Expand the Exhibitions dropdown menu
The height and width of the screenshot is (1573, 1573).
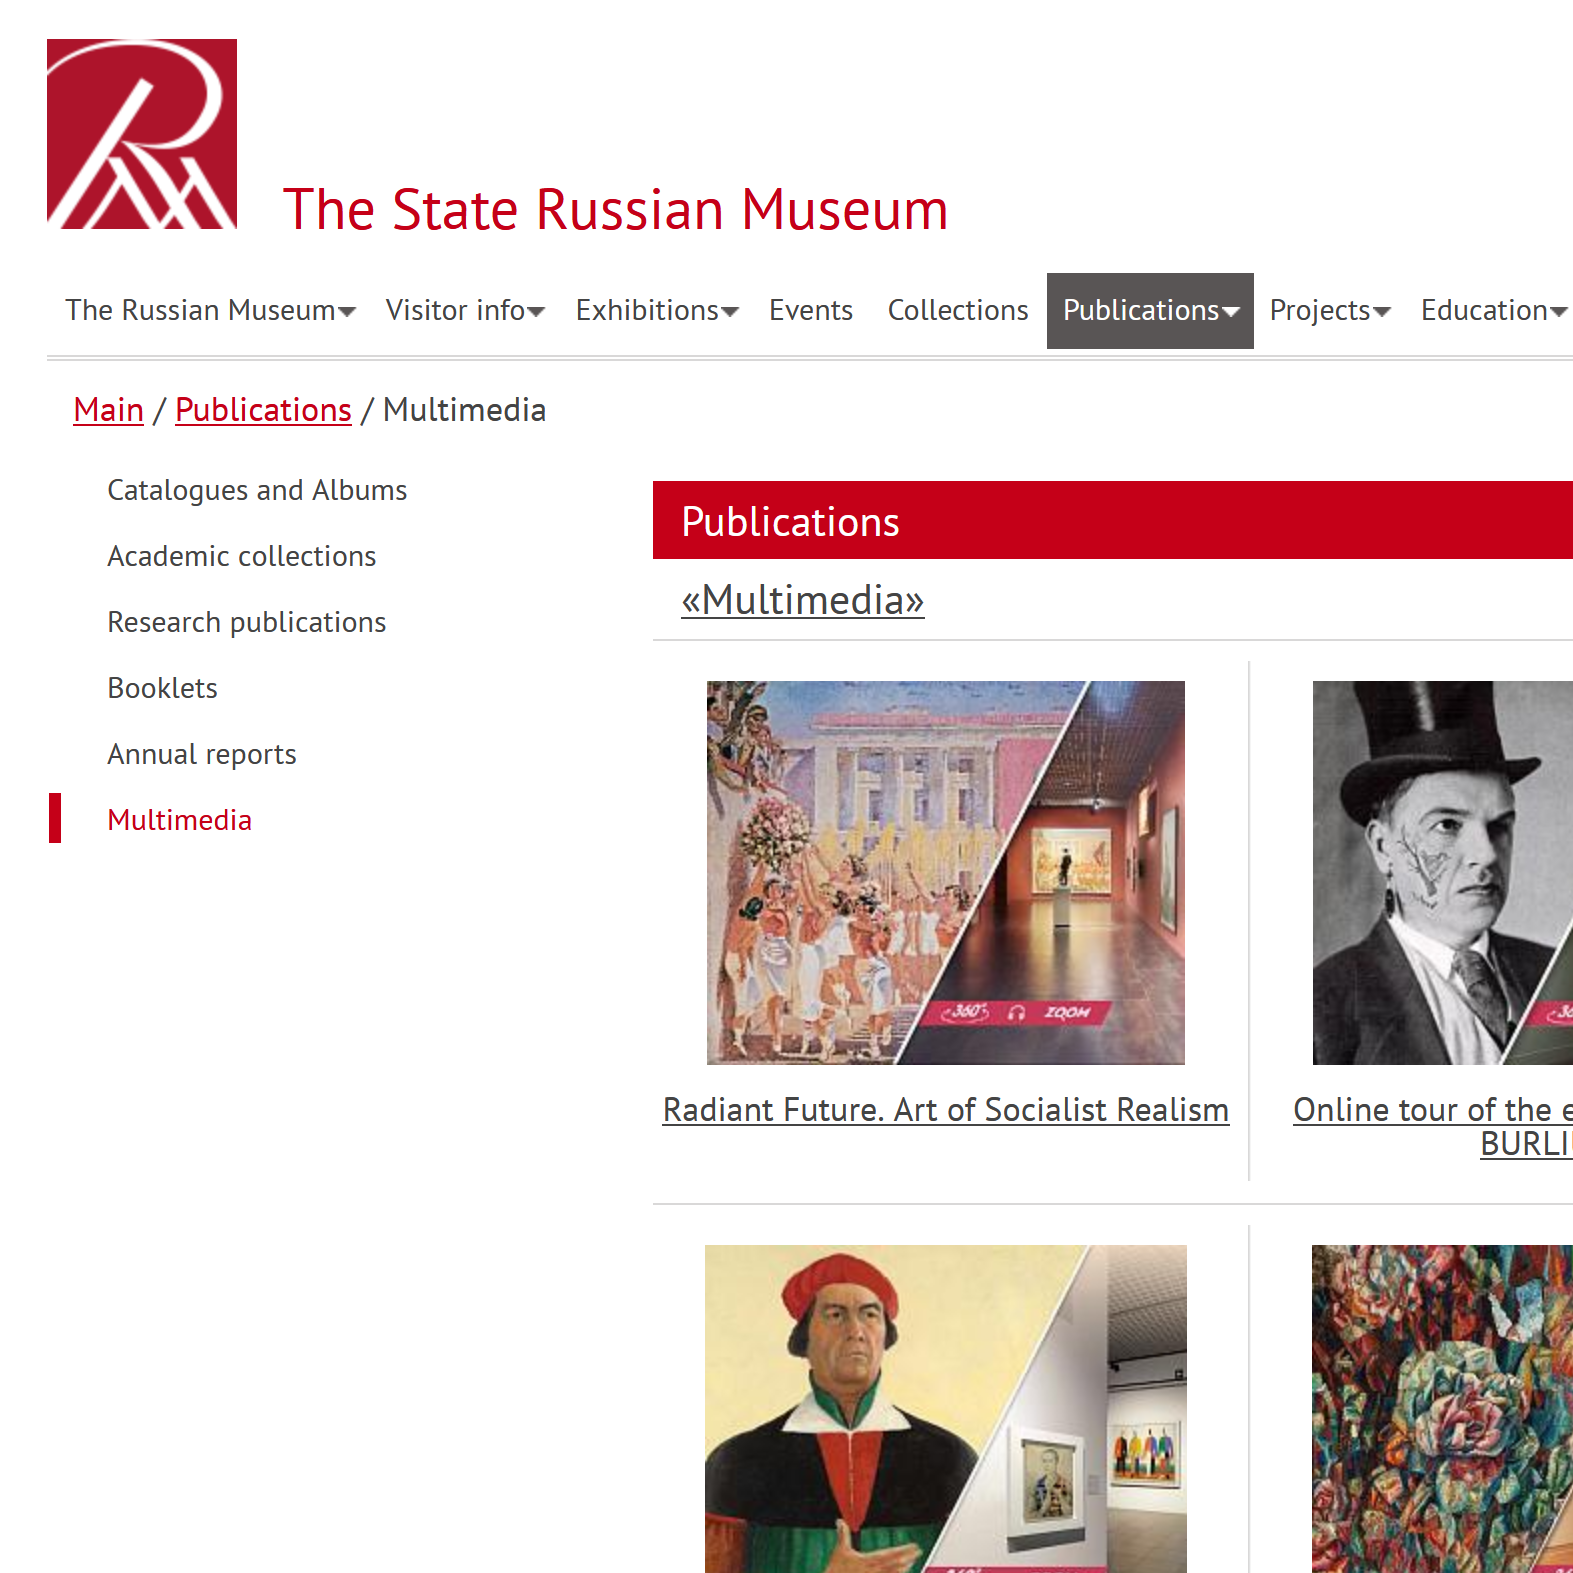click(x=657, y=311)
